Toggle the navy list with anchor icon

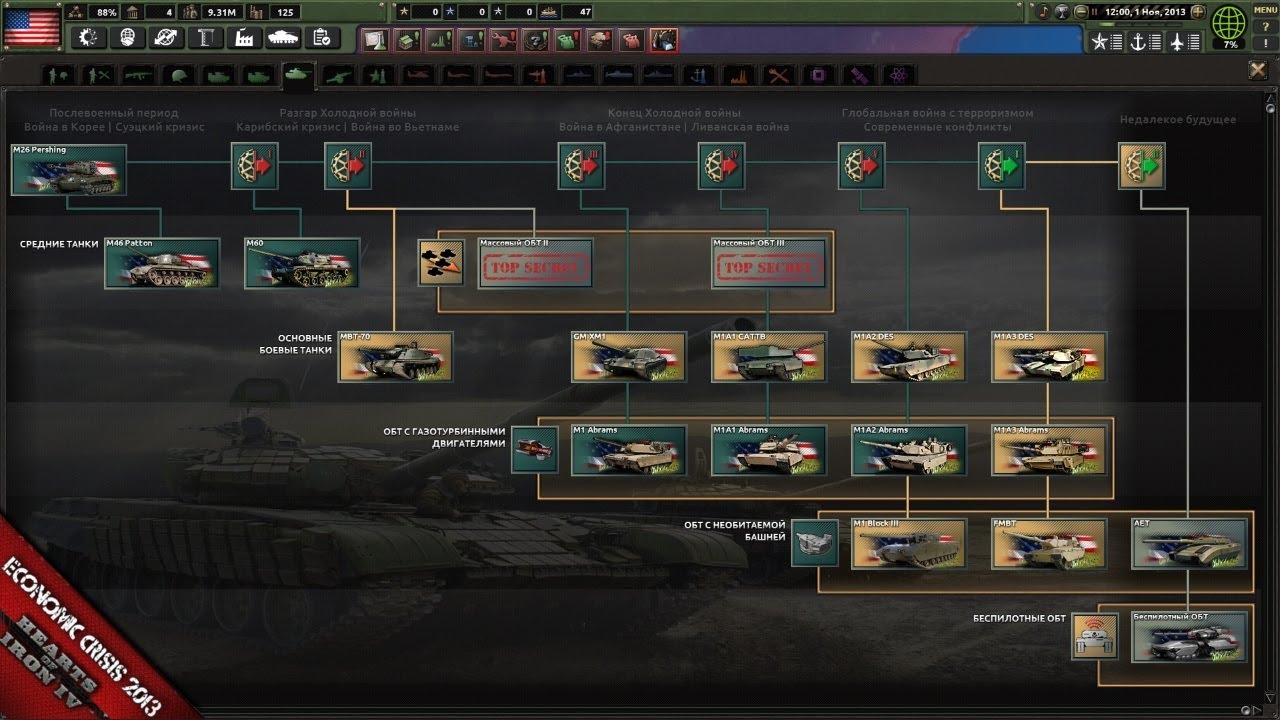tap(1145, 42)
